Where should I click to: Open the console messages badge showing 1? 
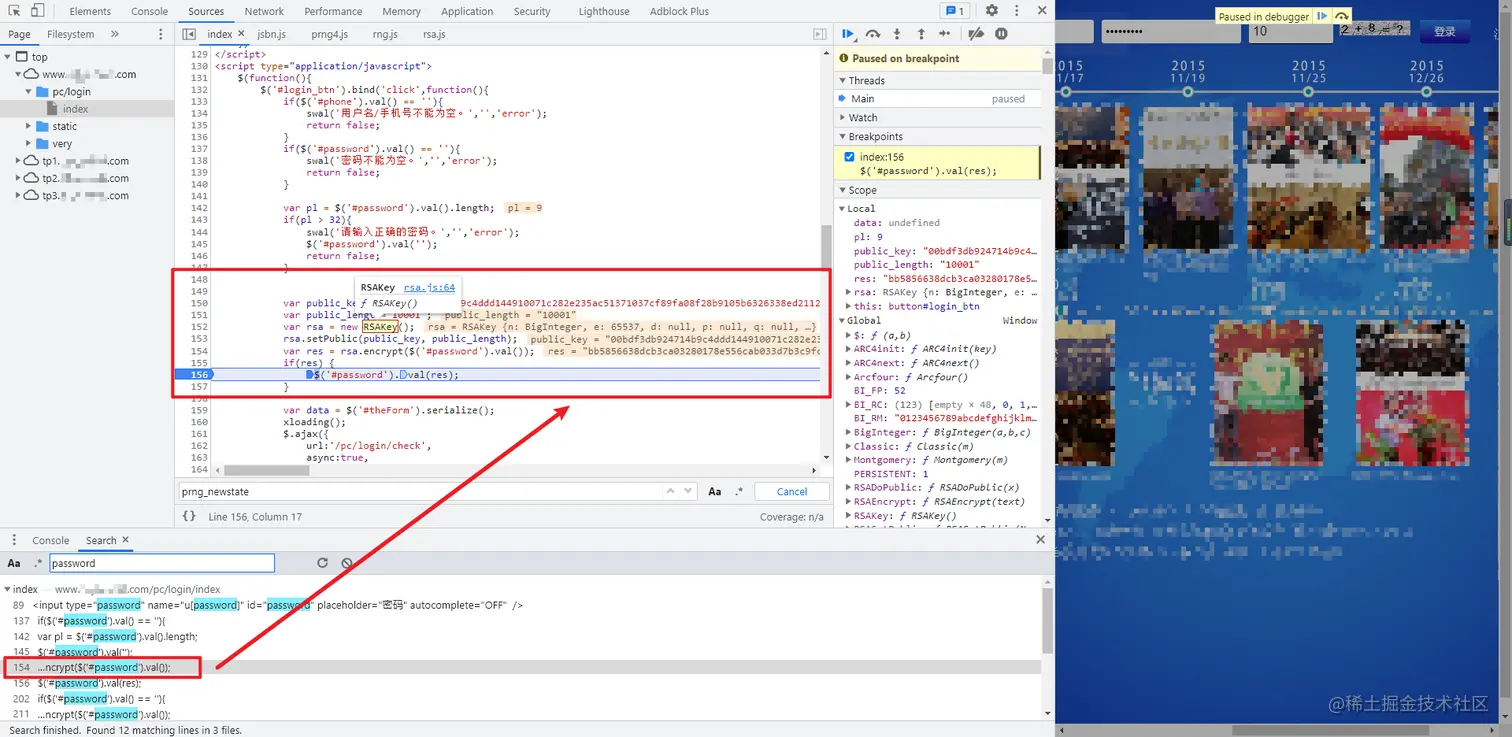[955, 11]
